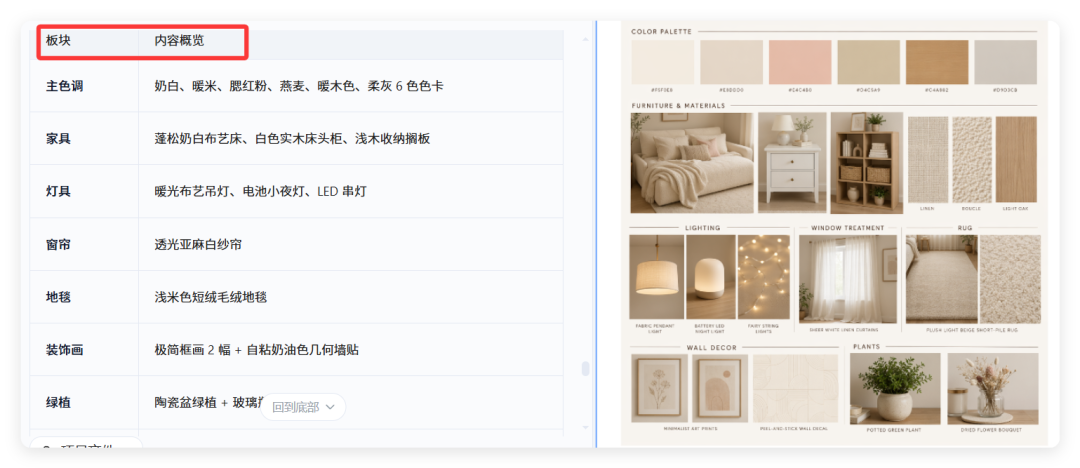Click the 回到底部 button

point(303,407)
